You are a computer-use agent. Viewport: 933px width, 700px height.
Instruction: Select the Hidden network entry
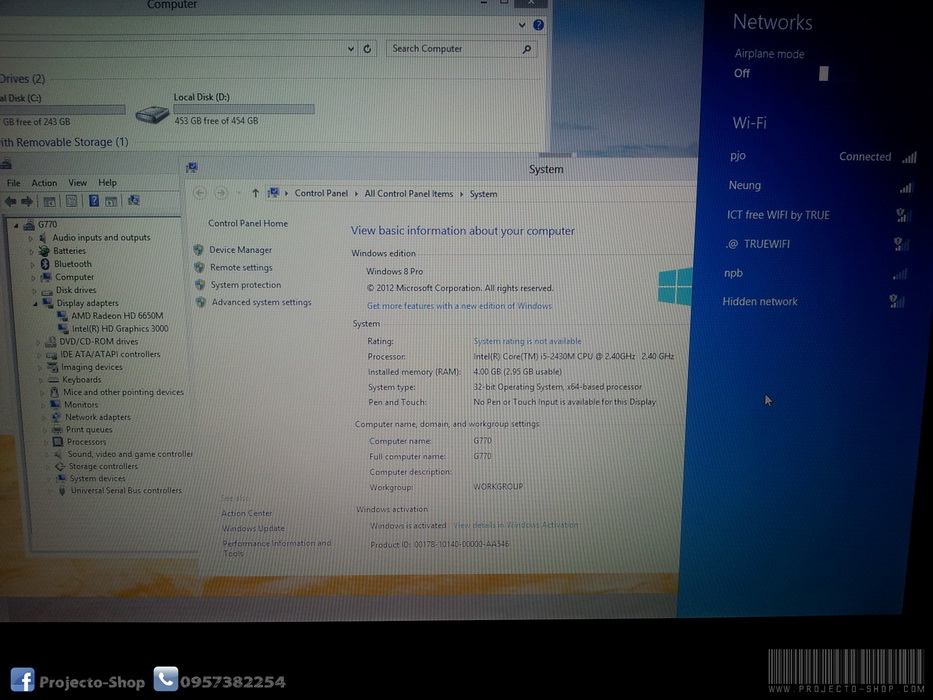tap(813, 302)
